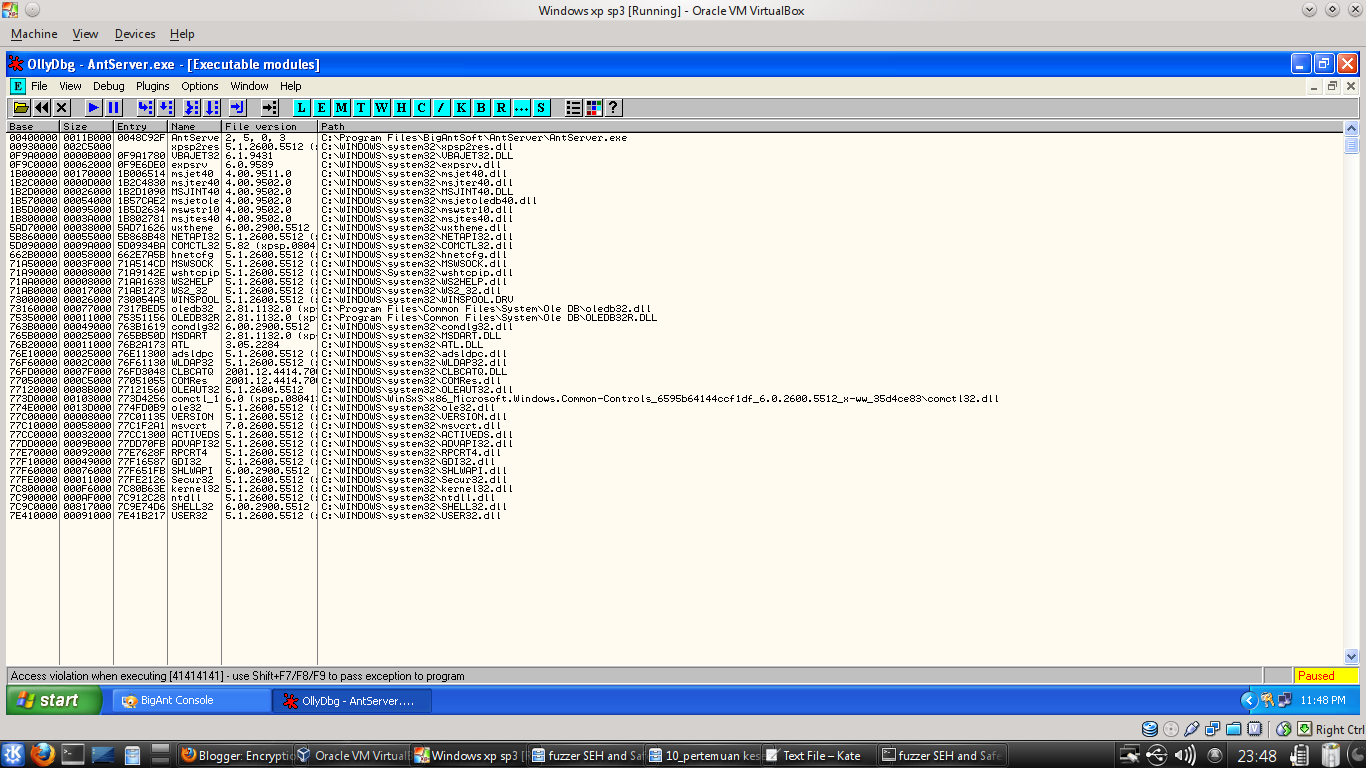
Task: Click the Run program play icon
Action: point(93,107)
